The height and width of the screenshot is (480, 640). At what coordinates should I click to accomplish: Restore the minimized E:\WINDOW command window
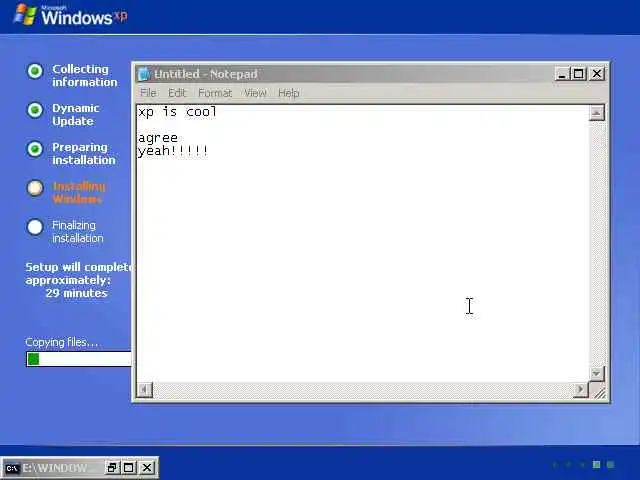(x=111, y=468)
